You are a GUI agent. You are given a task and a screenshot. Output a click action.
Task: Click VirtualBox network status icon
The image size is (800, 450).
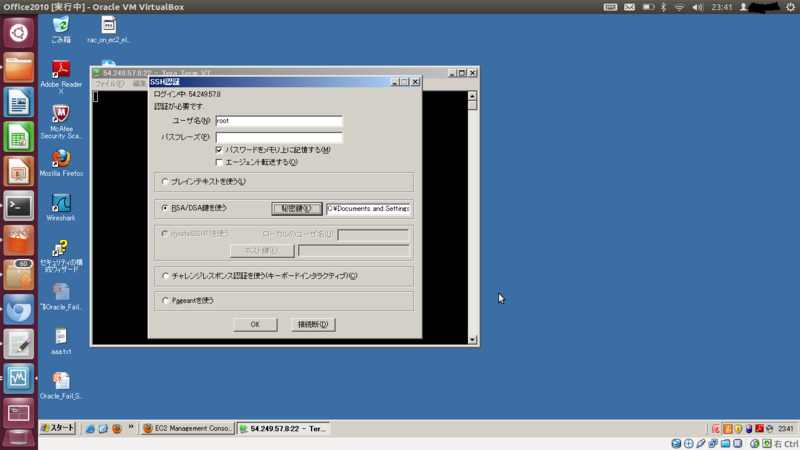pyautogui.click(x=713, y=444)
